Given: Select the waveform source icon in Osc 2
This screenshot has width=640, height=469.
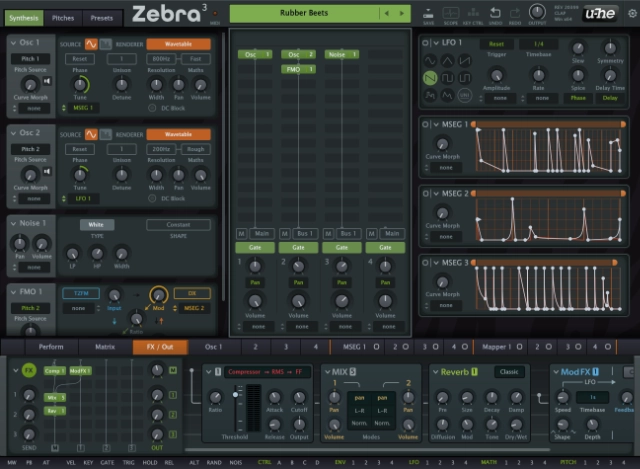Looking at the screenshot, I should [91, 134].
